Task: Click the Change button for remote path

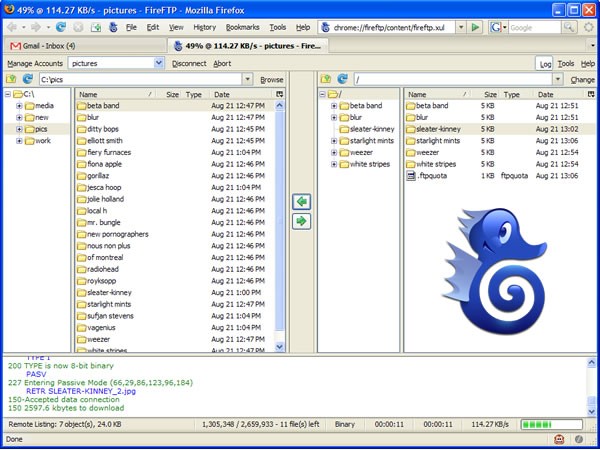Action: point(583,80)
